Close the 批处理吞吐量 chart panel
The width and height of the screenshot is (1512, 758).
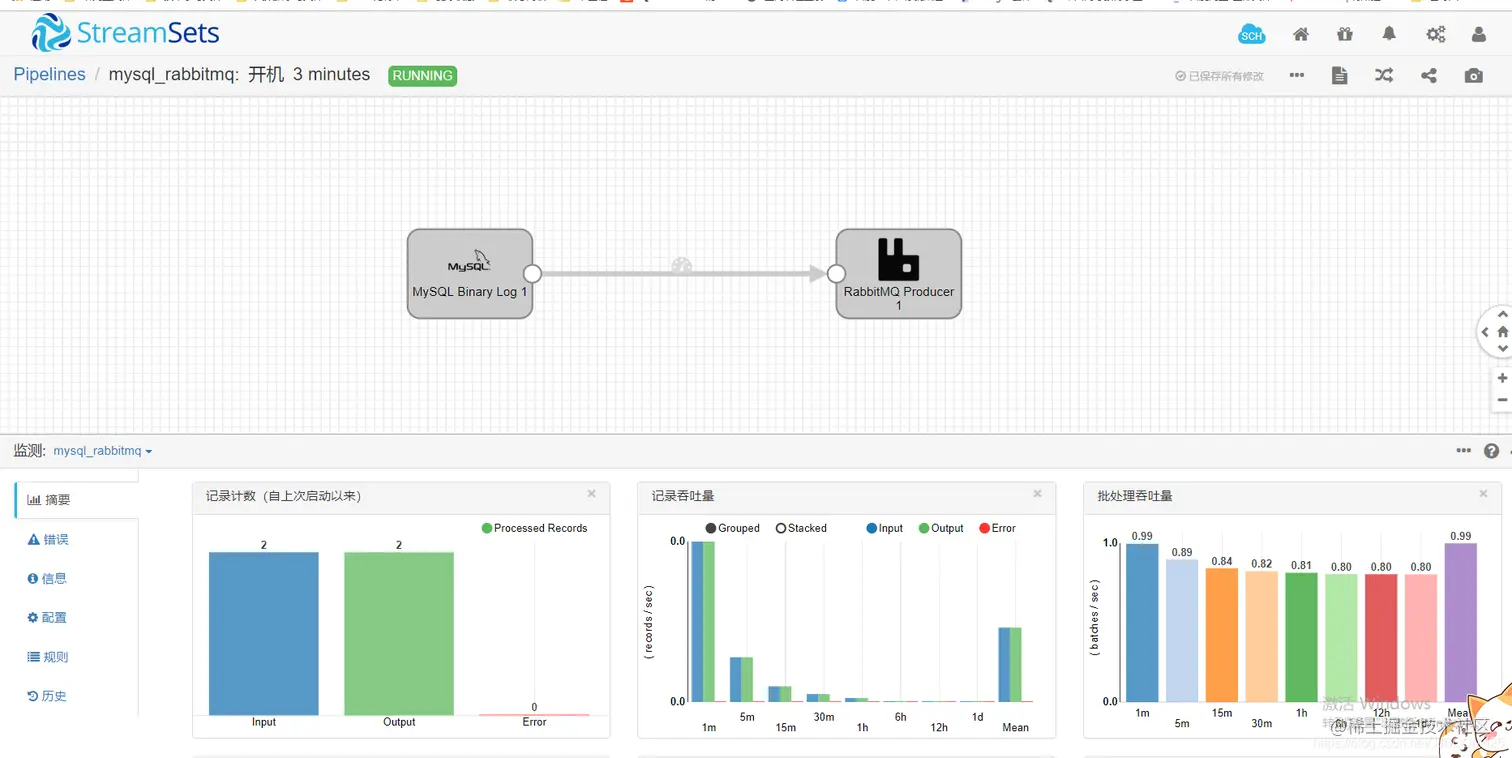(1483, 494)
